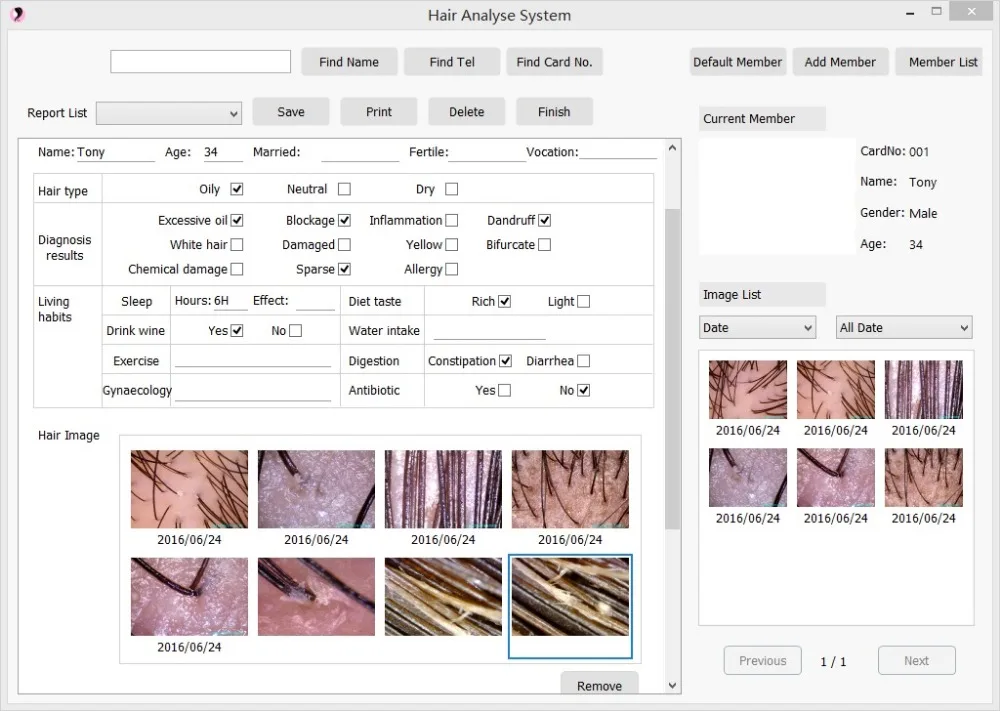This screenshot has width=1000, height=711.
Task: Remove the selected hair image
Action: click(x=599, y=685)
